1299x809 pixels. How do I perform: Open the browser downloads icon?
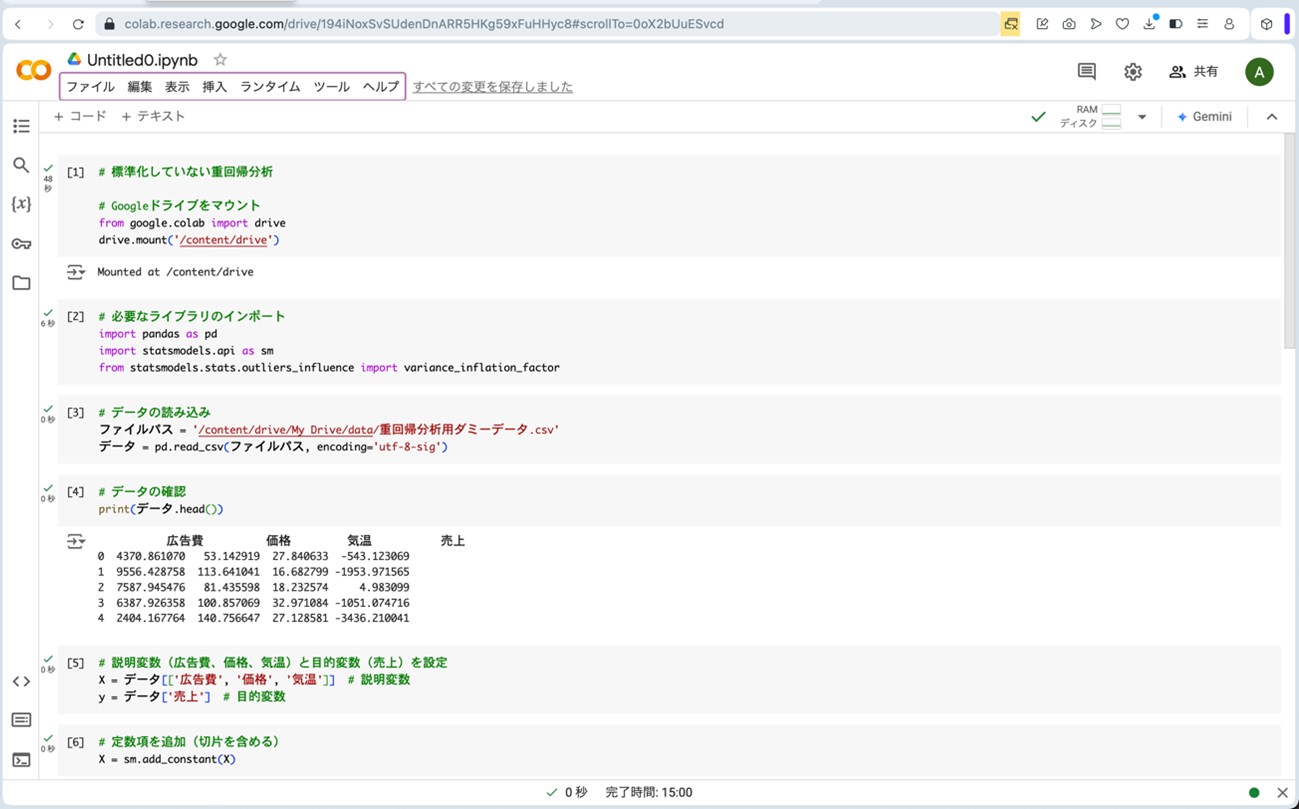pos(1149,24)
